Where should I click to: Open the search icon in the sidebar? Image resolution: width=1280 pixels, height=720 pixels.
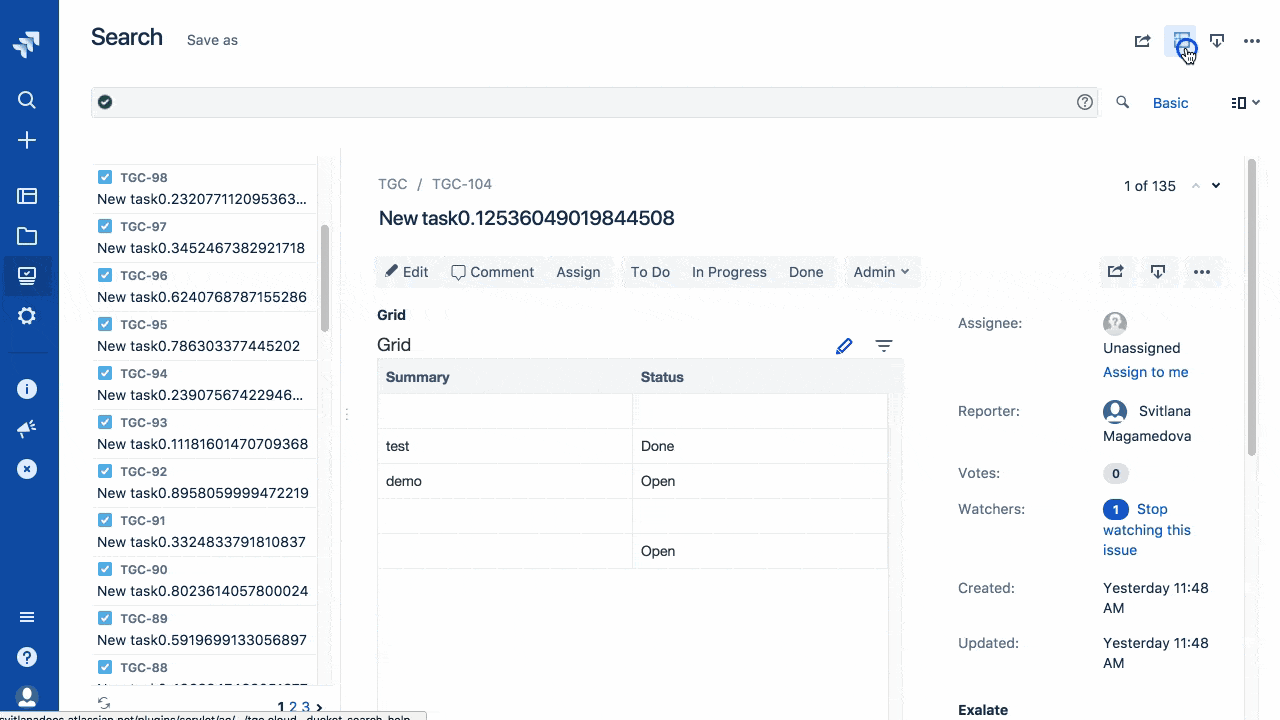tap(28, 99)
